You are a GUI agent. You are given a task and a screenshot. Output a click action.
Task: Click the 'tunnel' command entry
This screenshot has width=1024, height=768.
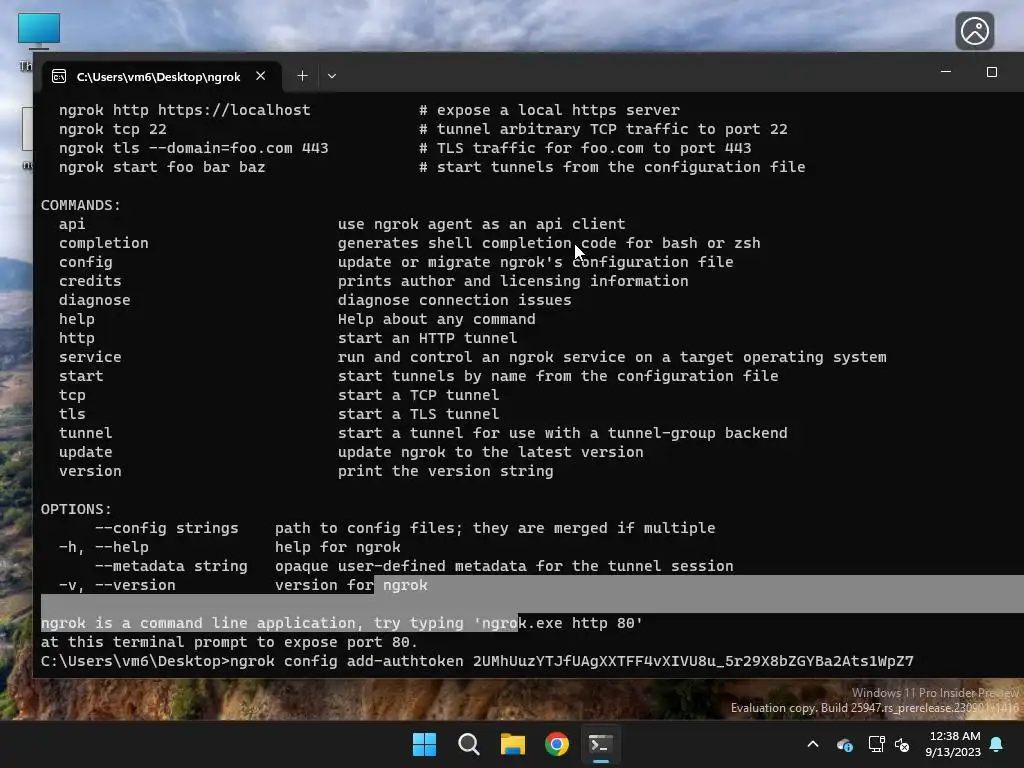coord(86,432)
